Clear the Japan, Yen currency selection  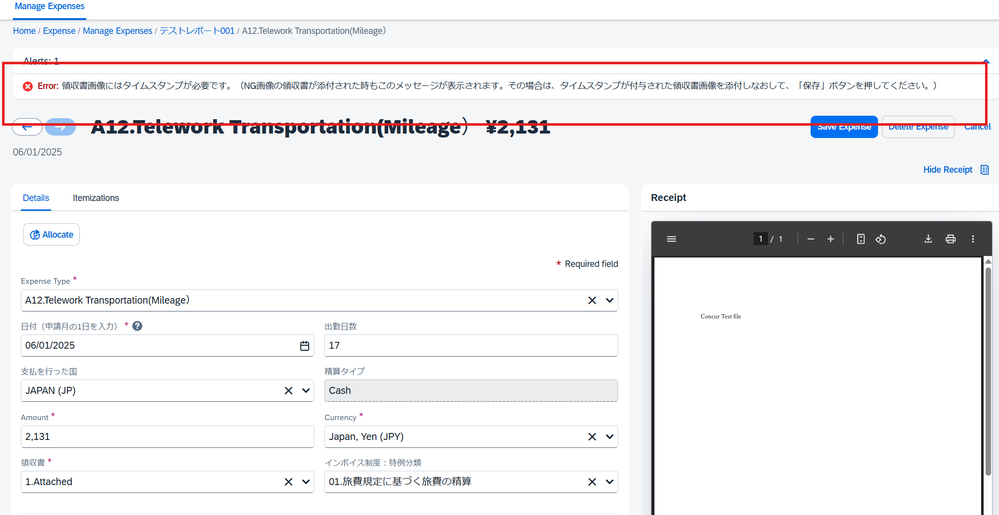click(592, 437)
